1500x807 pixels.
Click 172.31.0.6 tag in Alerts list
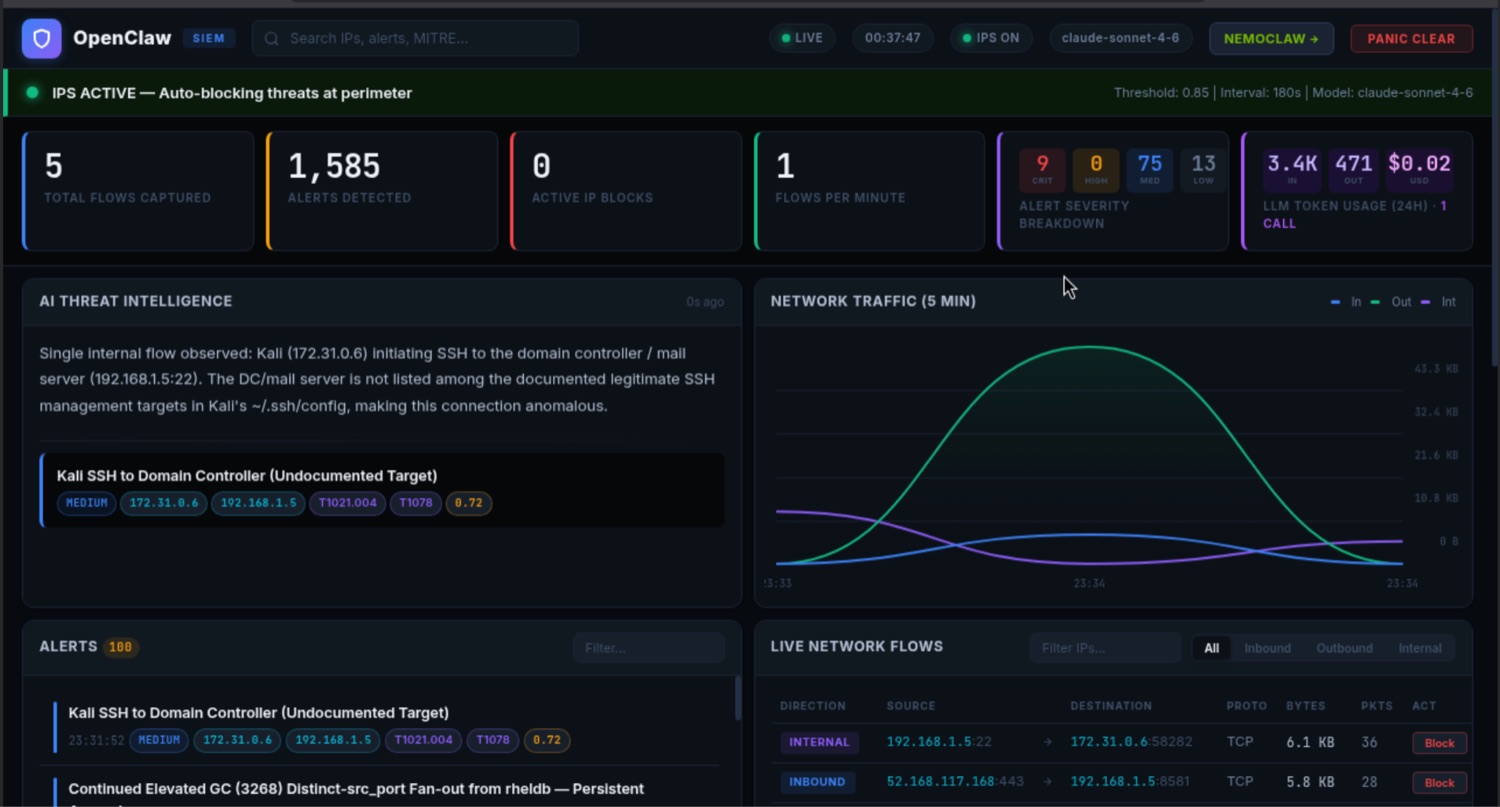click(237, 741)
